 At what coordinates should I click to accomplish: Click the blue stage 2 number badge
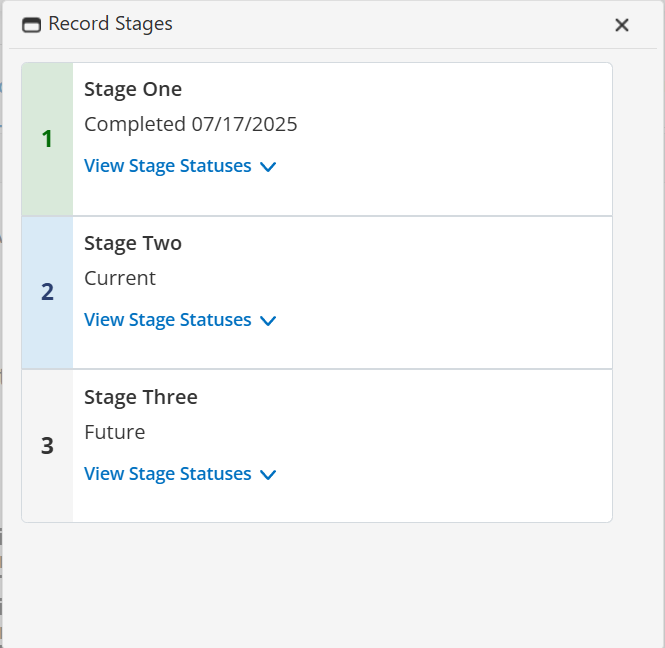[x=47, y=292]
